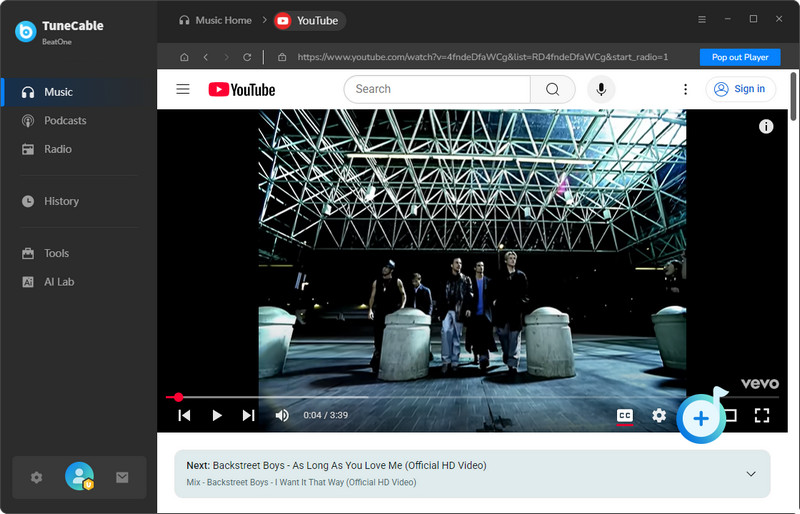800x514 pixels.
Task: Toggle theater mode
Action: click(x=732, y=415)
